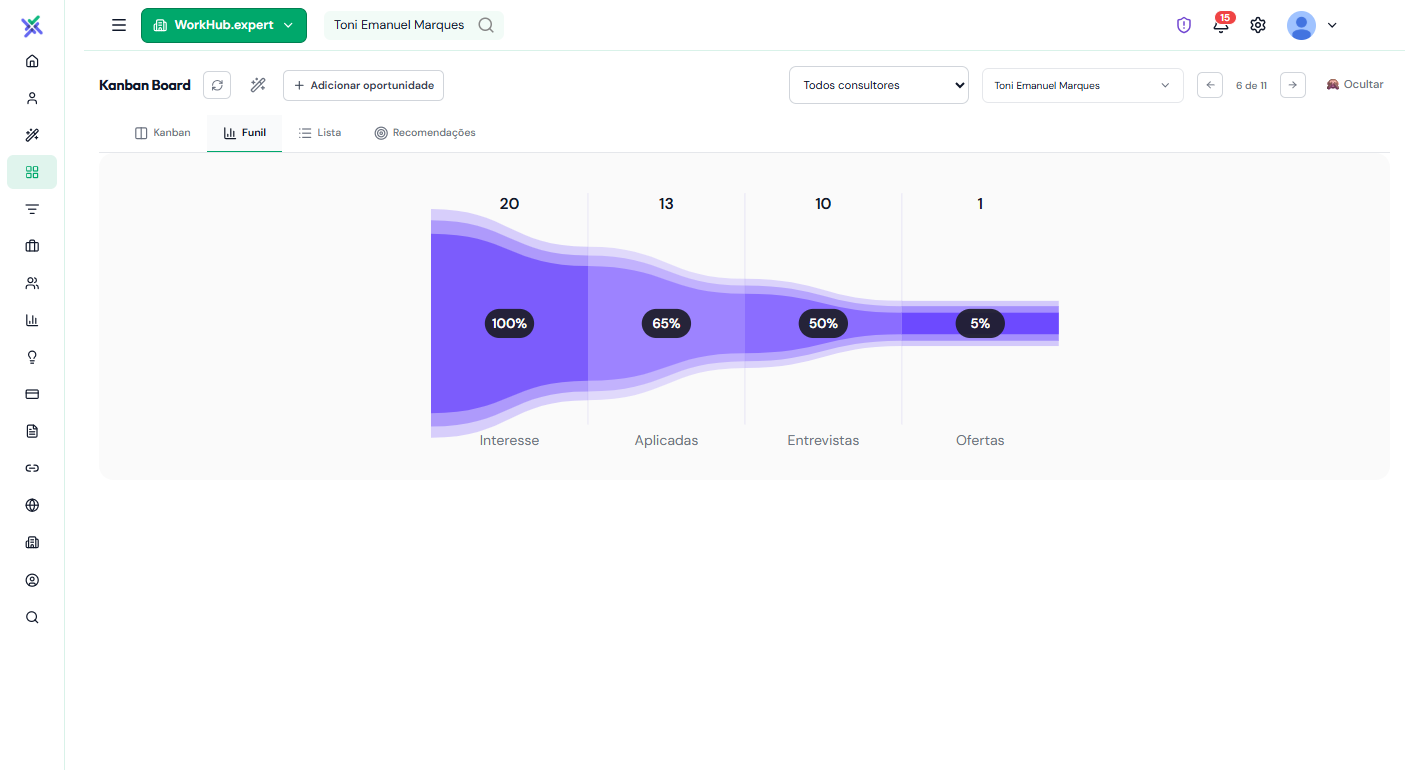
Task: Switch to the Kanban tab
Action: [163, 133]
